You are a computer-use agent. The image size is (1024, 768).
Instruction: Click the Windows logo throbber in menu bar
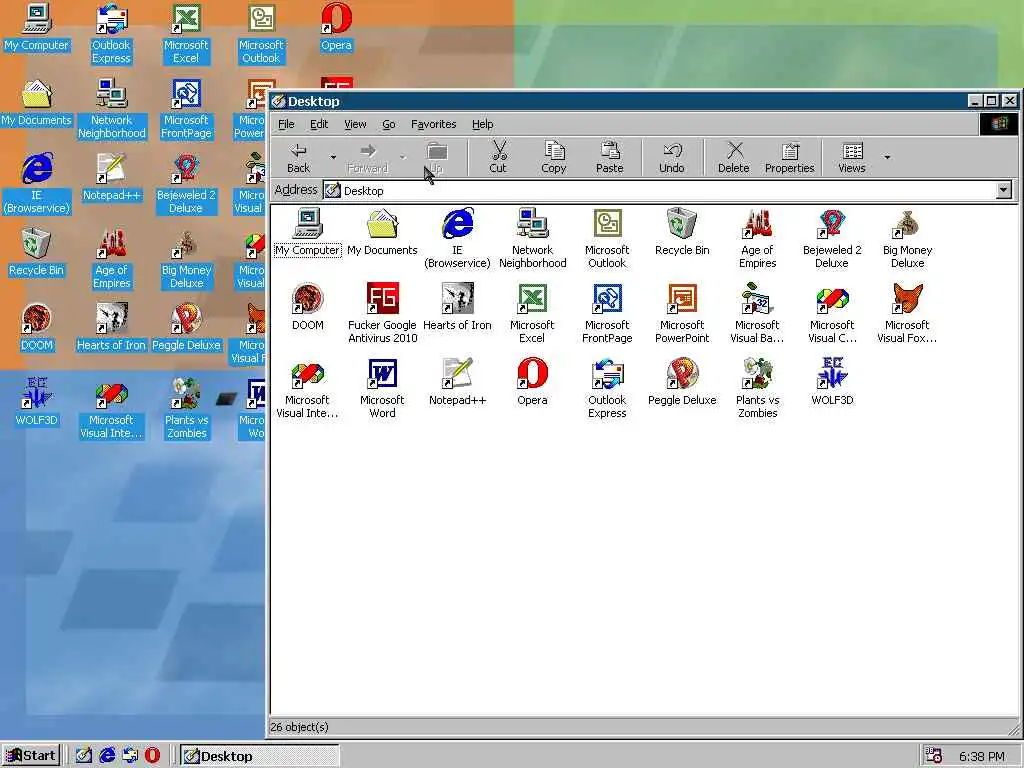(x=999, y=124)
